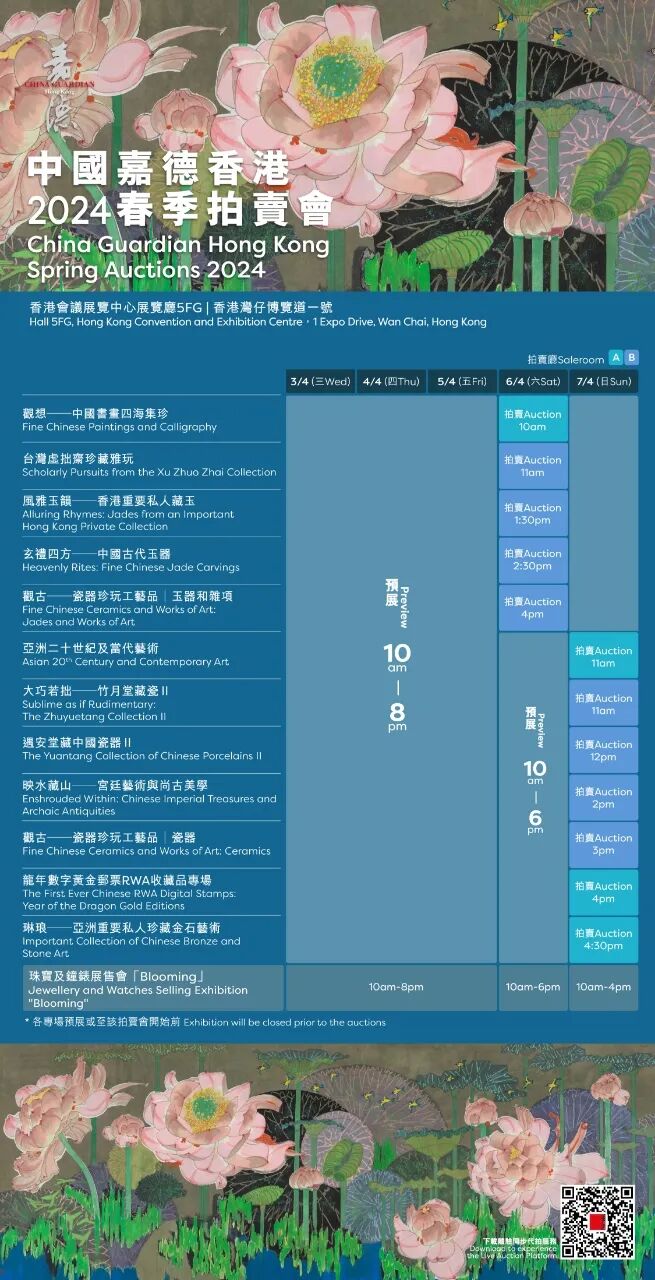This screenshot has height=1280, width=655.
Task: Select the Saleroom B badge
Action: tap(631, 358)
